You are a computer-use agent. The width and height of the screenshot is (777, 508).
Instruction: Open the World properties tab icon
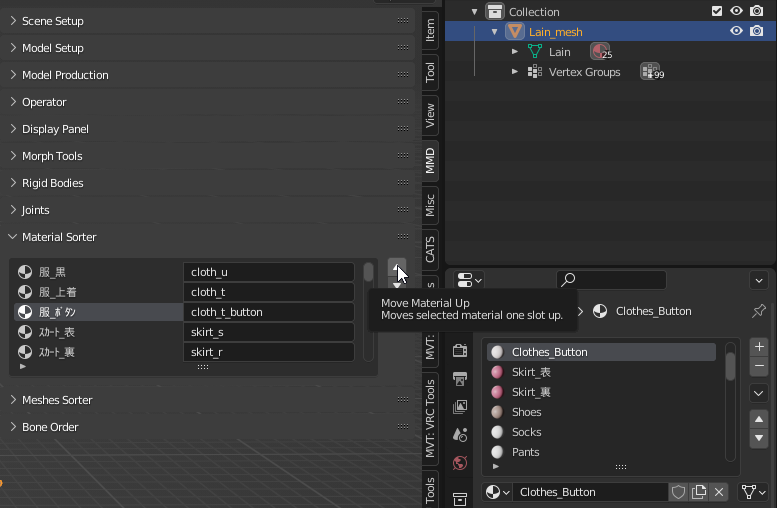point(460,463)
